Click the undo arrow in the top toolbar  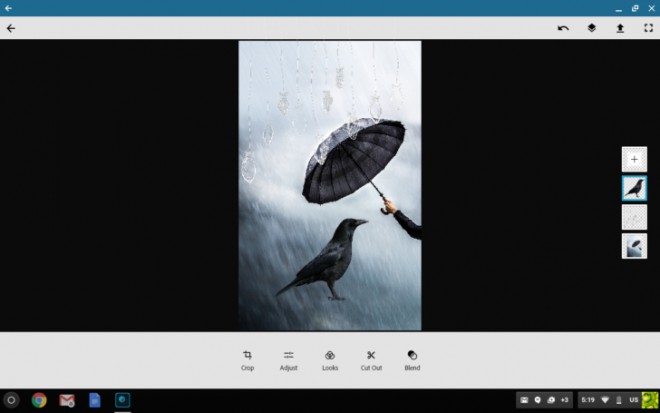[563, 28]
